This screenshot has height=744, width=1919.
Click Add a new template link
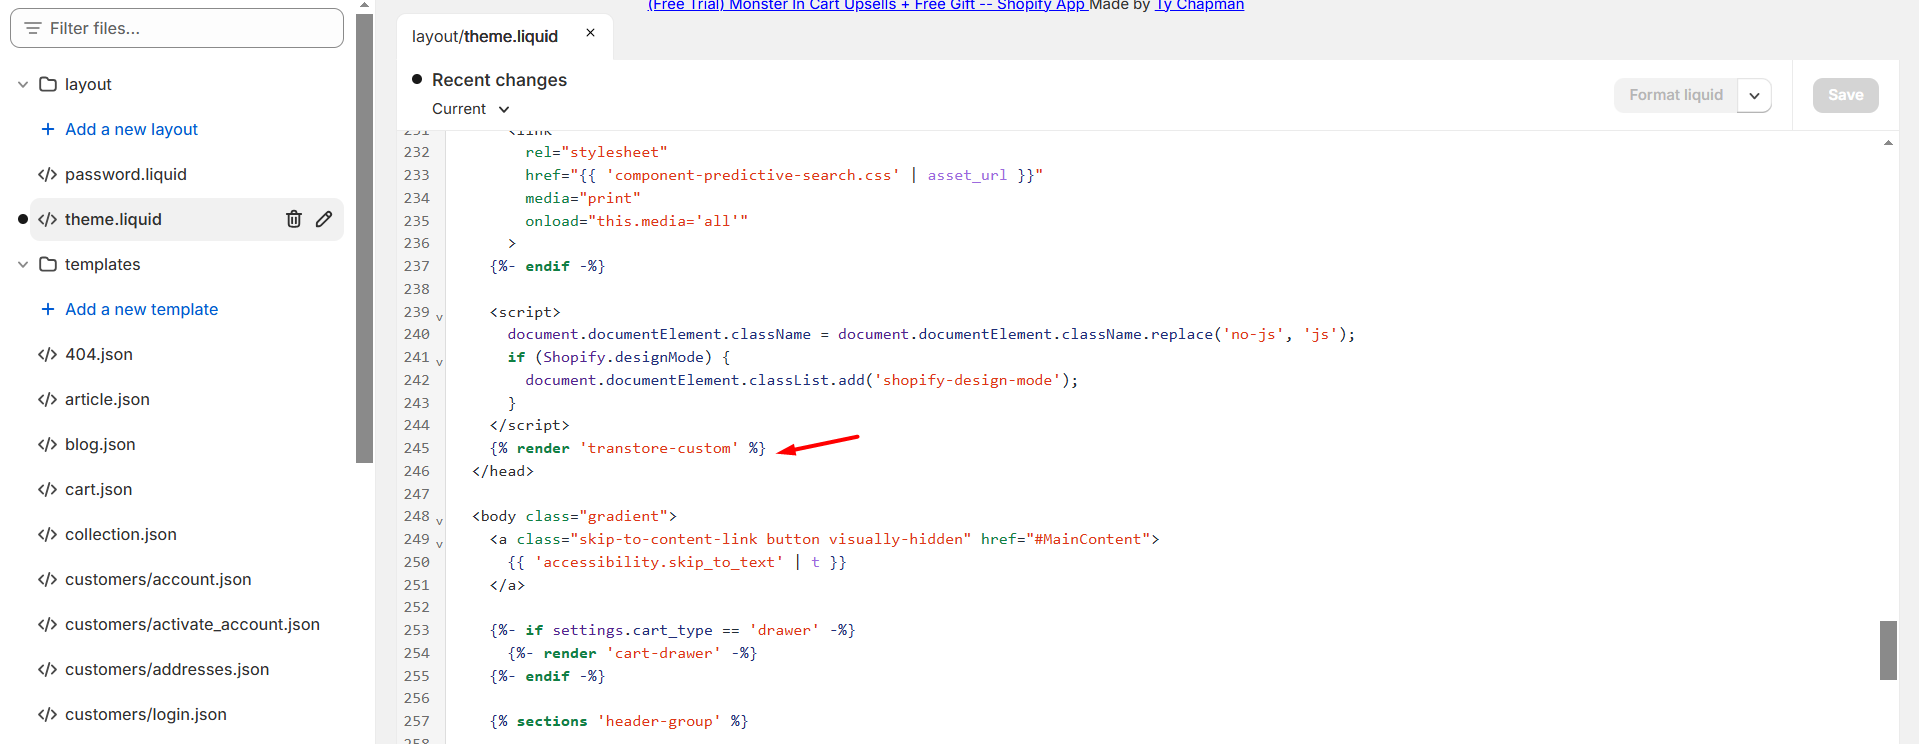tap(141, 309)
